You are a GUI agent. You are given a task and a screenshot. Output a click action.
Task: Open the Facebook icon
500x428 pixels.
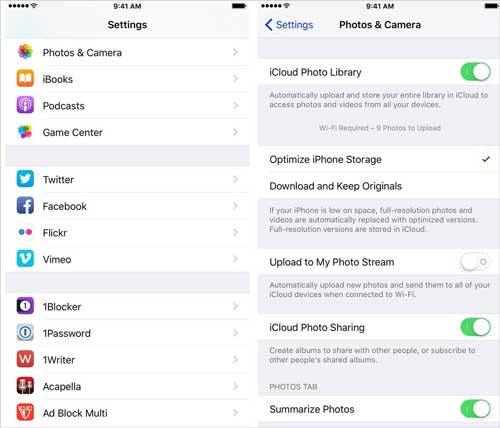[25, 206]
